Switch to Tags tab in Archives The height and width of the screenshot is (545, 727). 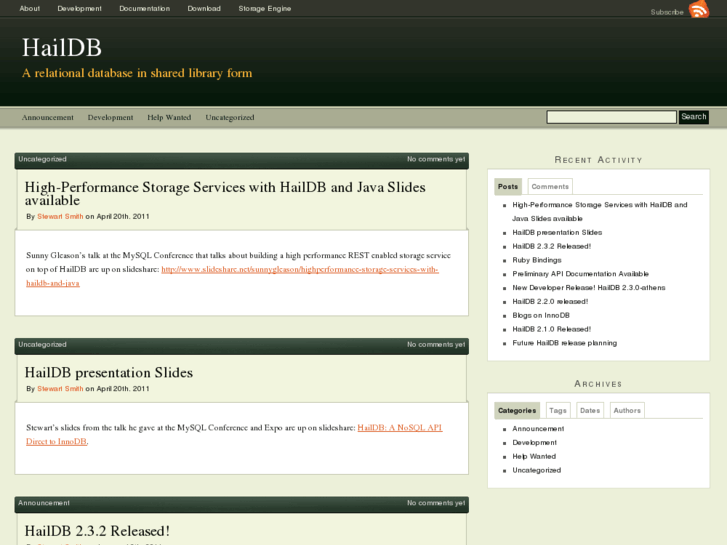[558, 410]
